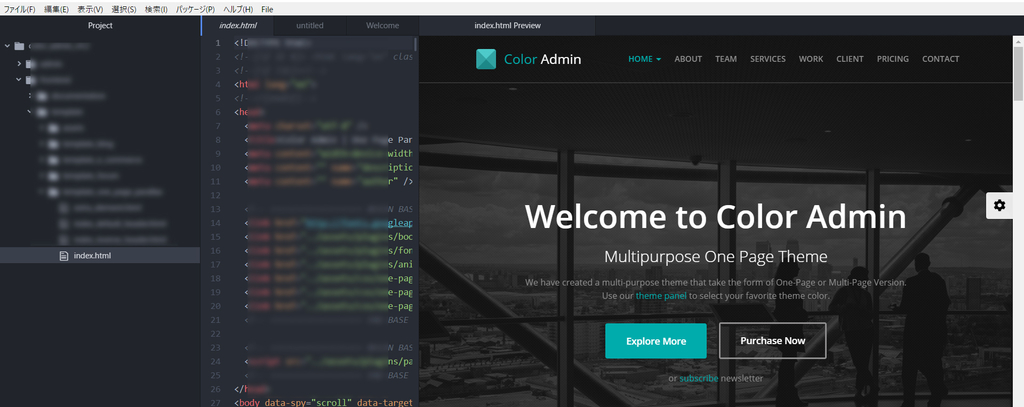Select index.html in the project tree
The width and height of the screenshot is (1024, 407).
click(x=100, y=255)
